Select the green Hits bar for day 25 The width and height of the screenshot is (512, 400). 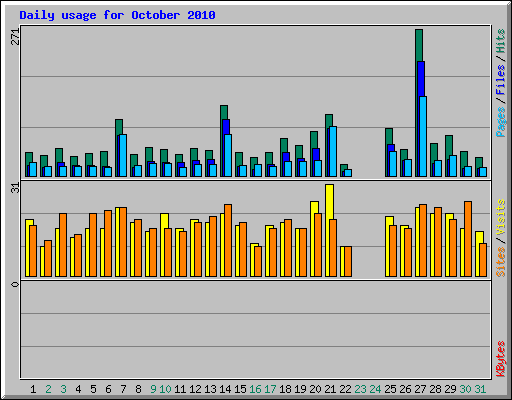point(389,136)
